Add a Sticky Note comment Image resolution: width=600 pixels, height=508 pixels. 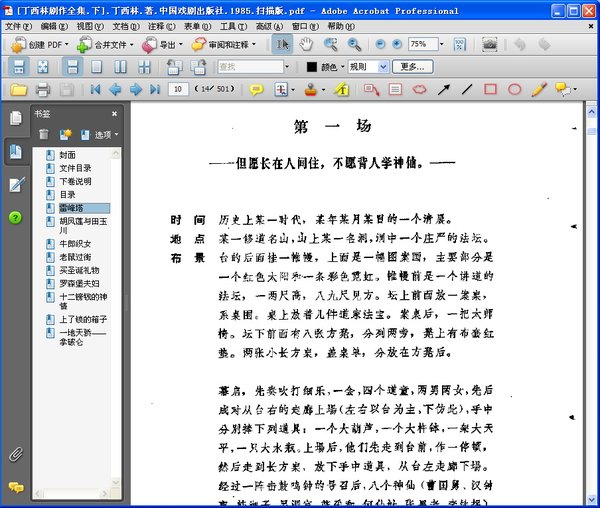tap(256, 90)
